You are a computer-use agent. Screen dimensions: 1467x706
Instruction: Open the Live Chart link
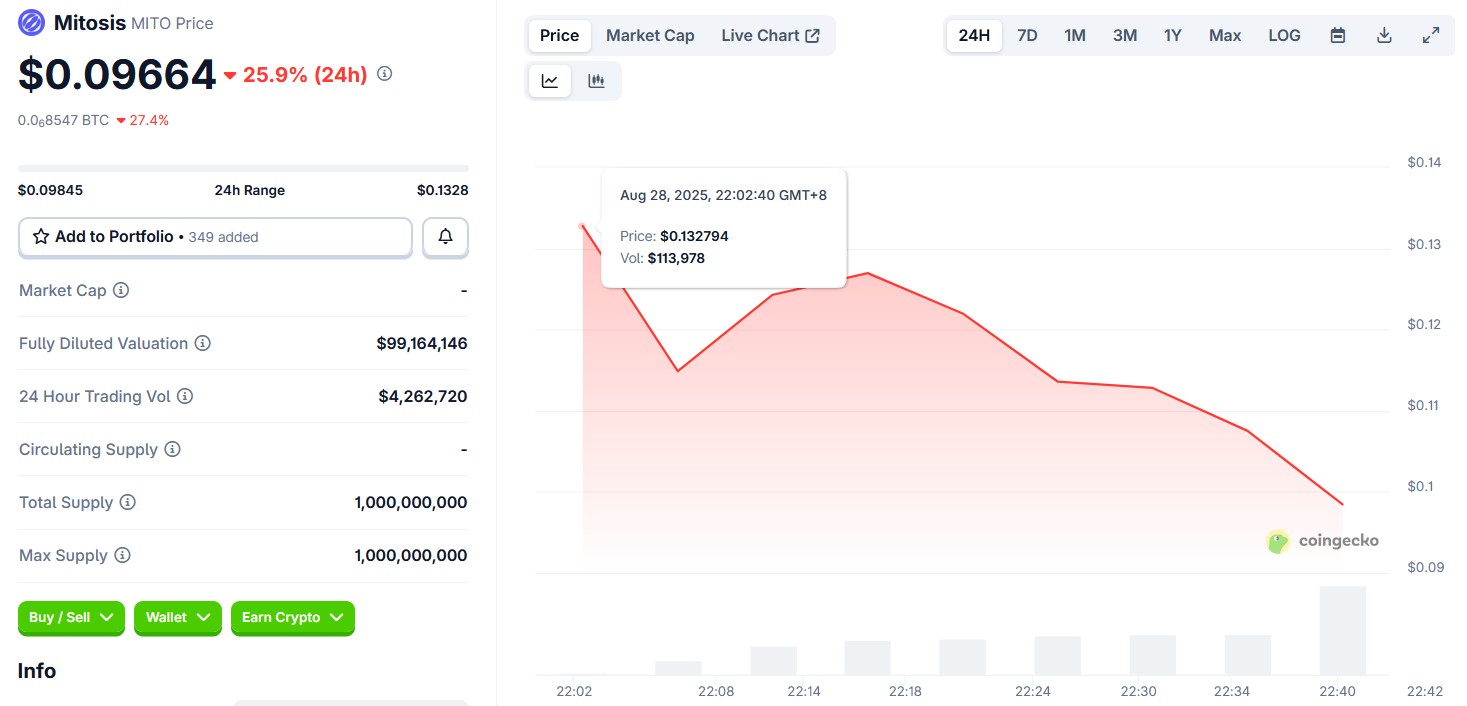click(770, 35)
